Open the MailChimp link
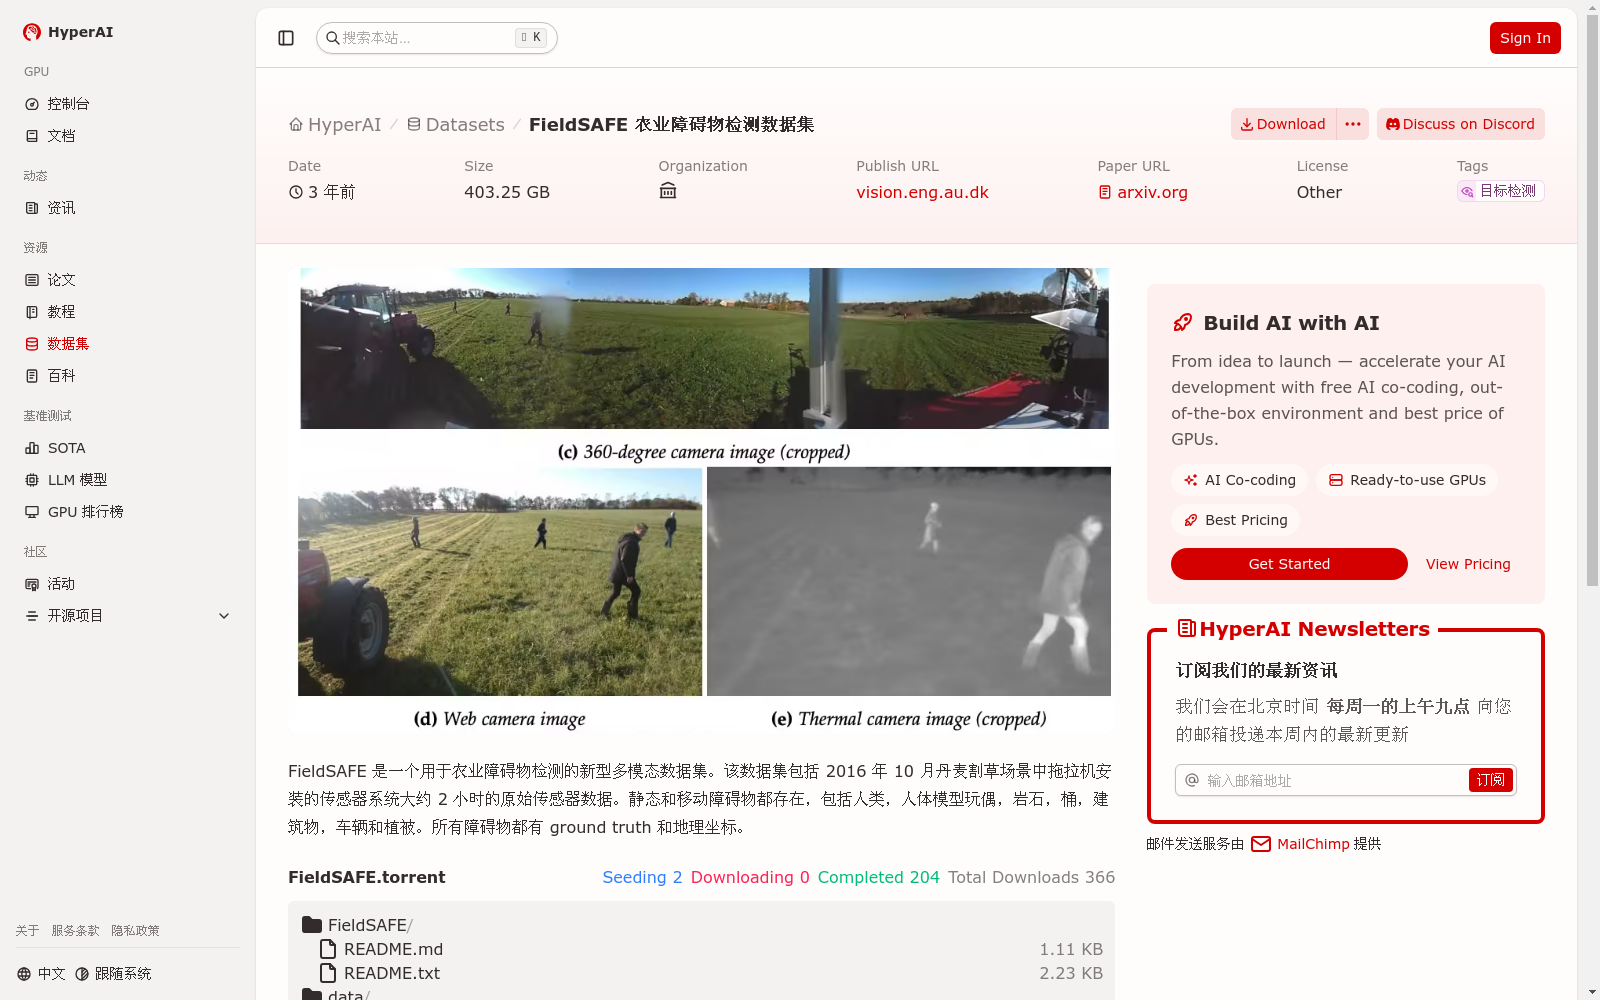 1301,844
